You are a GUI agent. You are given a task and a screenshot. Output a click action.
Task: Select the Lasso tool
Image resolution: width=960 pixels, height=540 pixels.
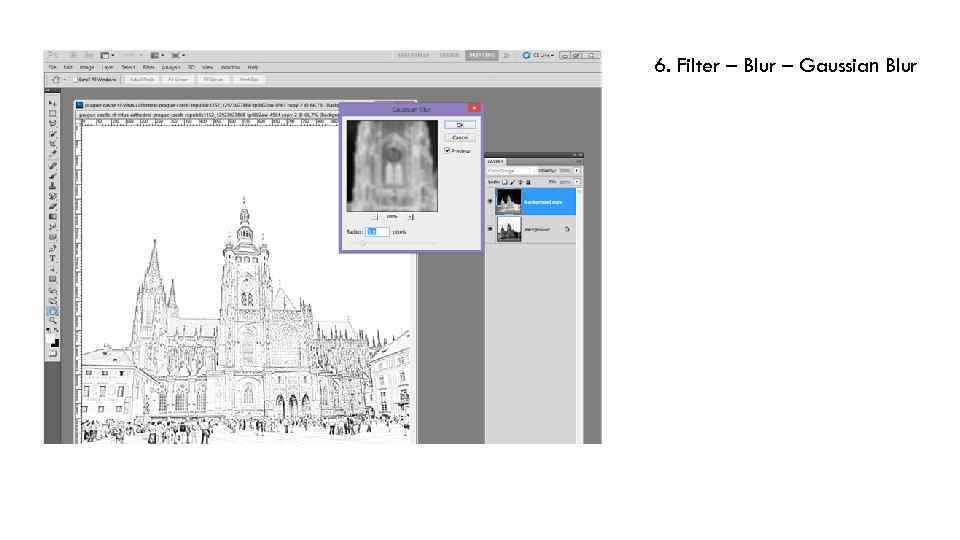click(x=53, y=124)
